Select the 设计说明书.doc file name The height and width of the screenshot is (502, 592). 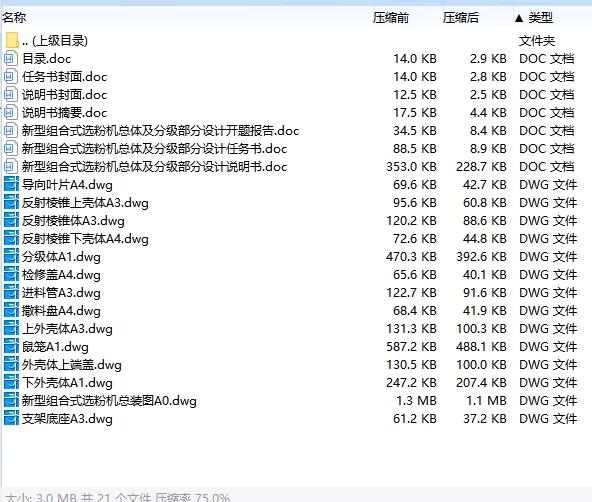pyautogui.click(x=154, y=166)
